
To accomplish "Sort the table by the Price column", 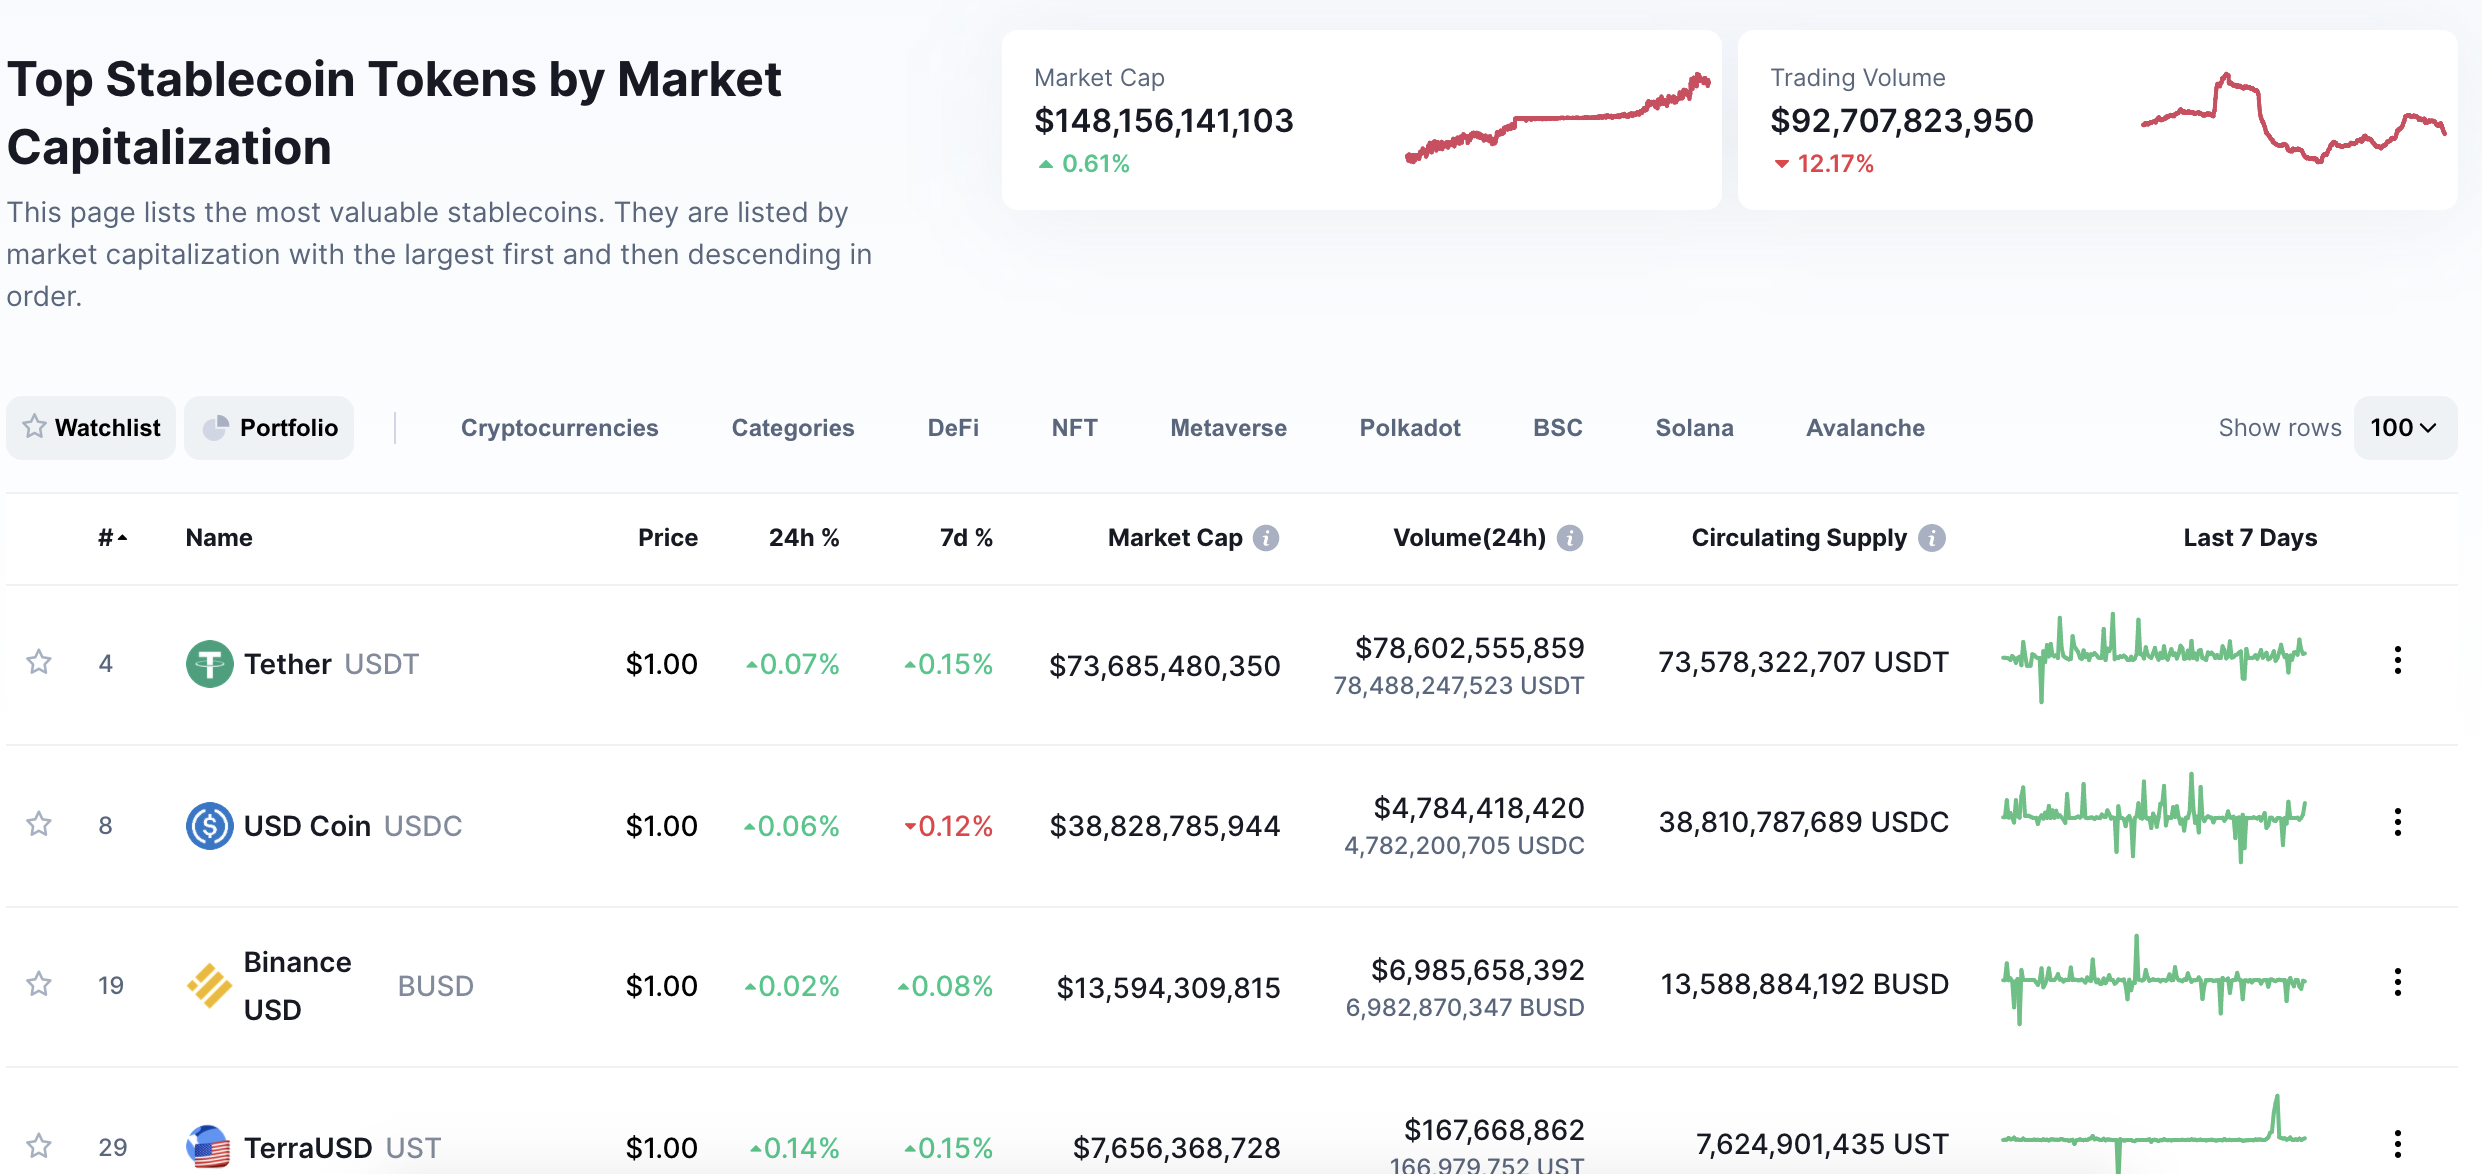I will pyautogui.click(x=668, y=538).
